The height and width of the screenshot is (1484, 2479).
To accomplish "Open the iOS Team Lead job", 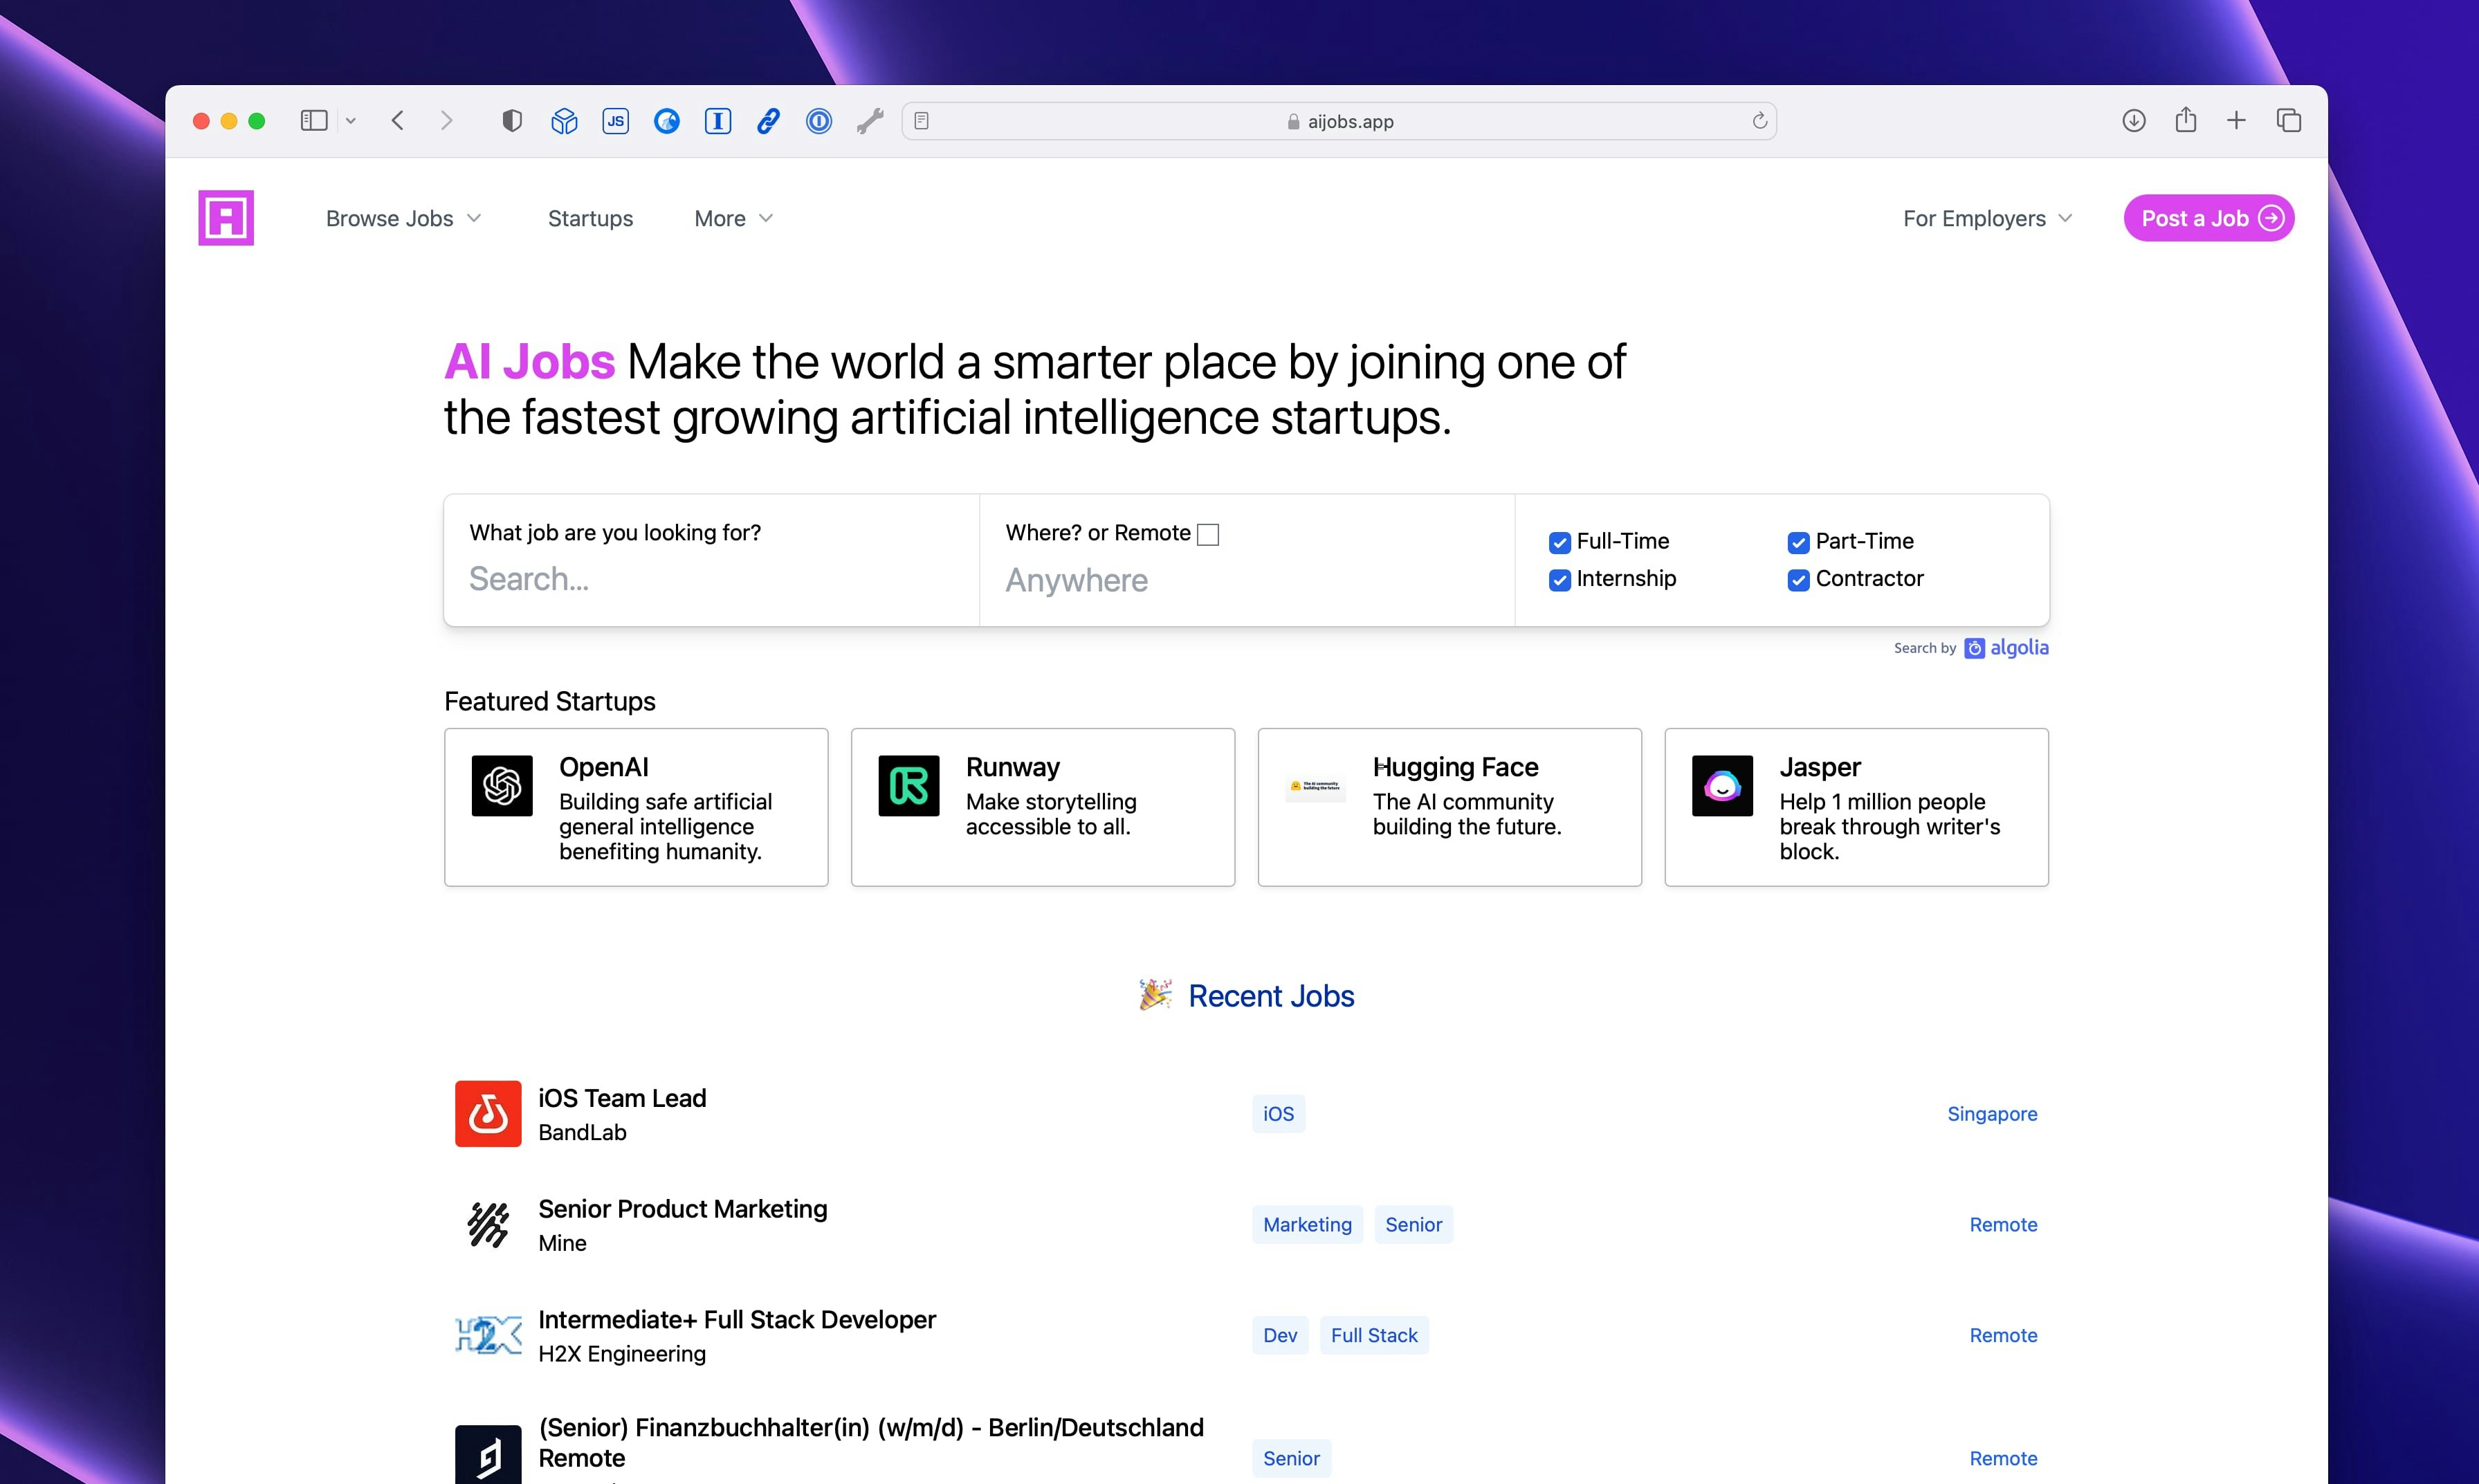I will pos(622,1098).
